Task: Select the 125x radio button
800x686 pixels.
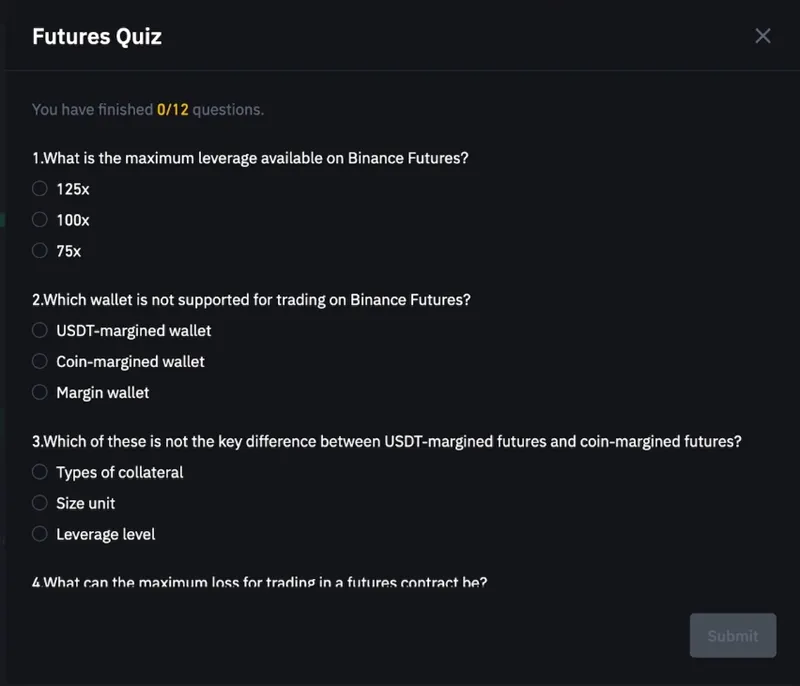Action: pyautogui.click(x=40, y=188)
